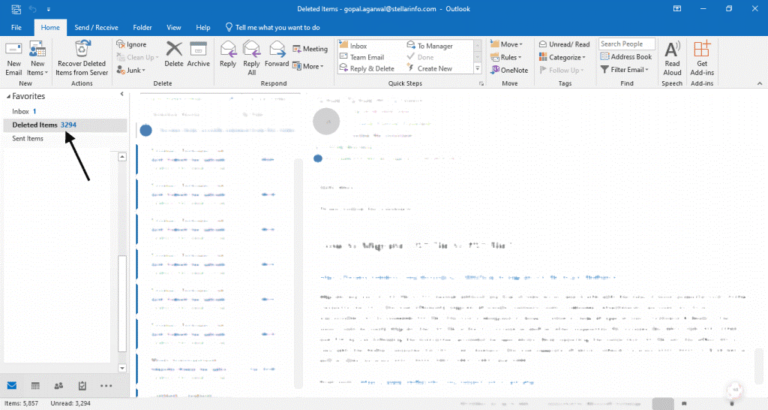Reply with a Meeting

(310, 48)
